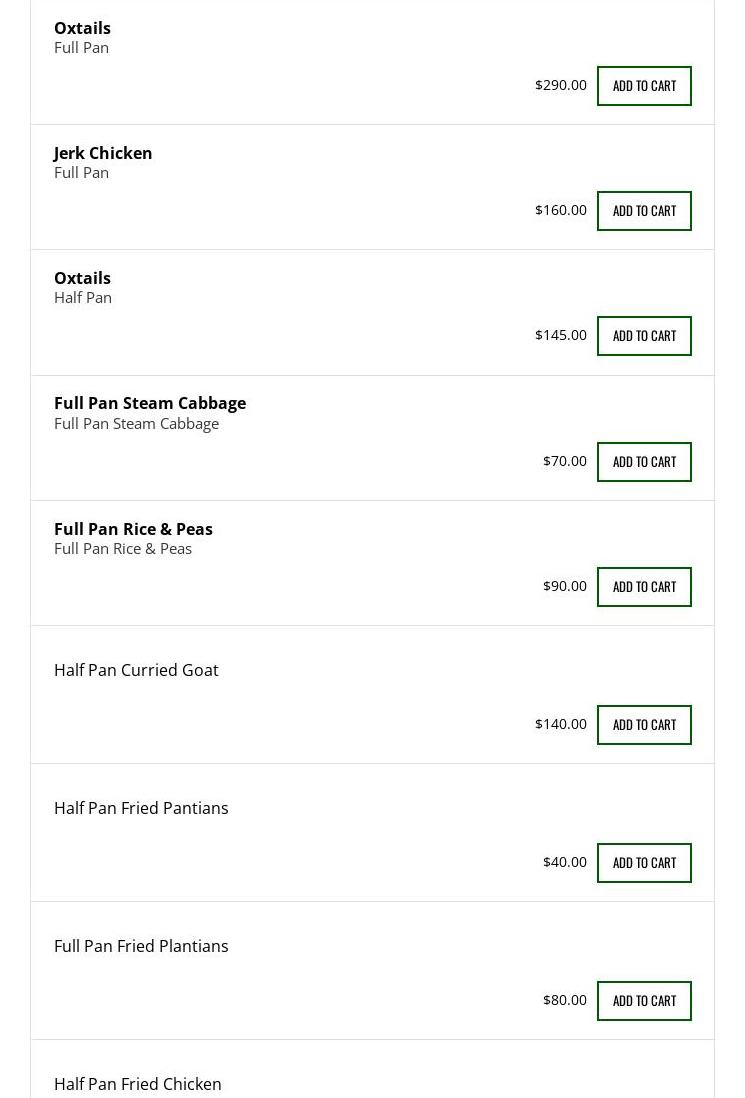Add Jerk Chicken Full Pan to cart
Screen dimensions: 745x1098
[x=644, y=211]
